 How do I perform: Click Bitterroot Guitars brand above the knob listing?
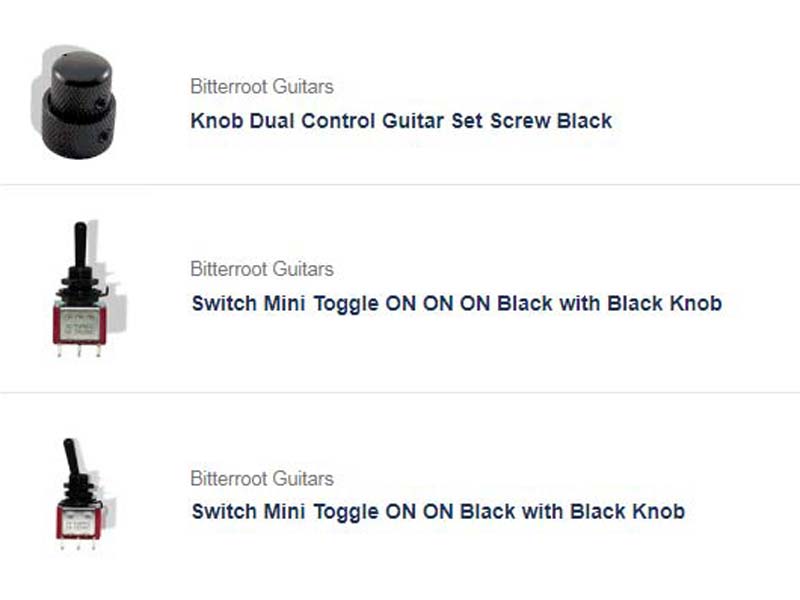[x=262, y=87]
